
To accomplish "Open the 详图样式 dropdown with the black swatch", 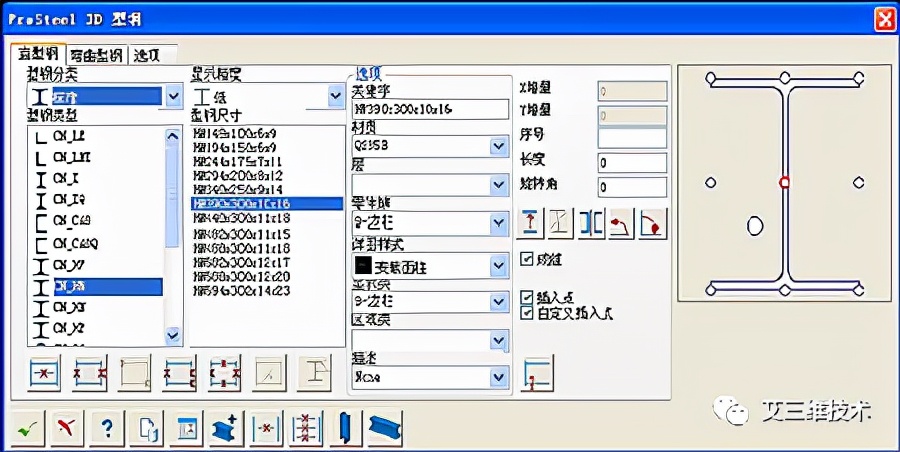I will [x=499, y=266].
